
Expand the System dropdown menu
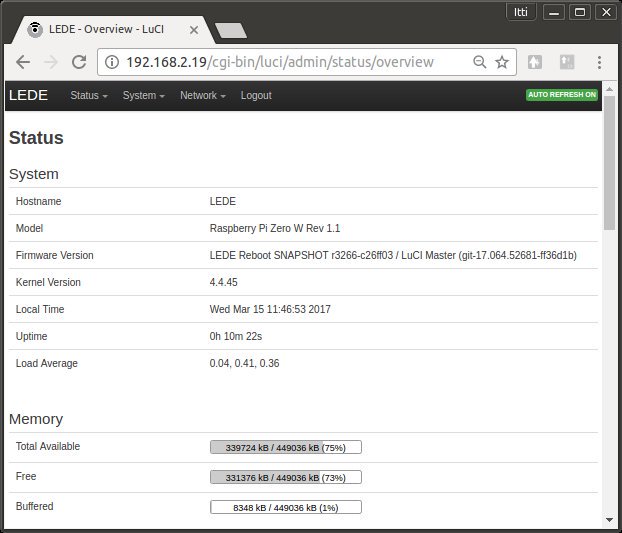[144, 96]
